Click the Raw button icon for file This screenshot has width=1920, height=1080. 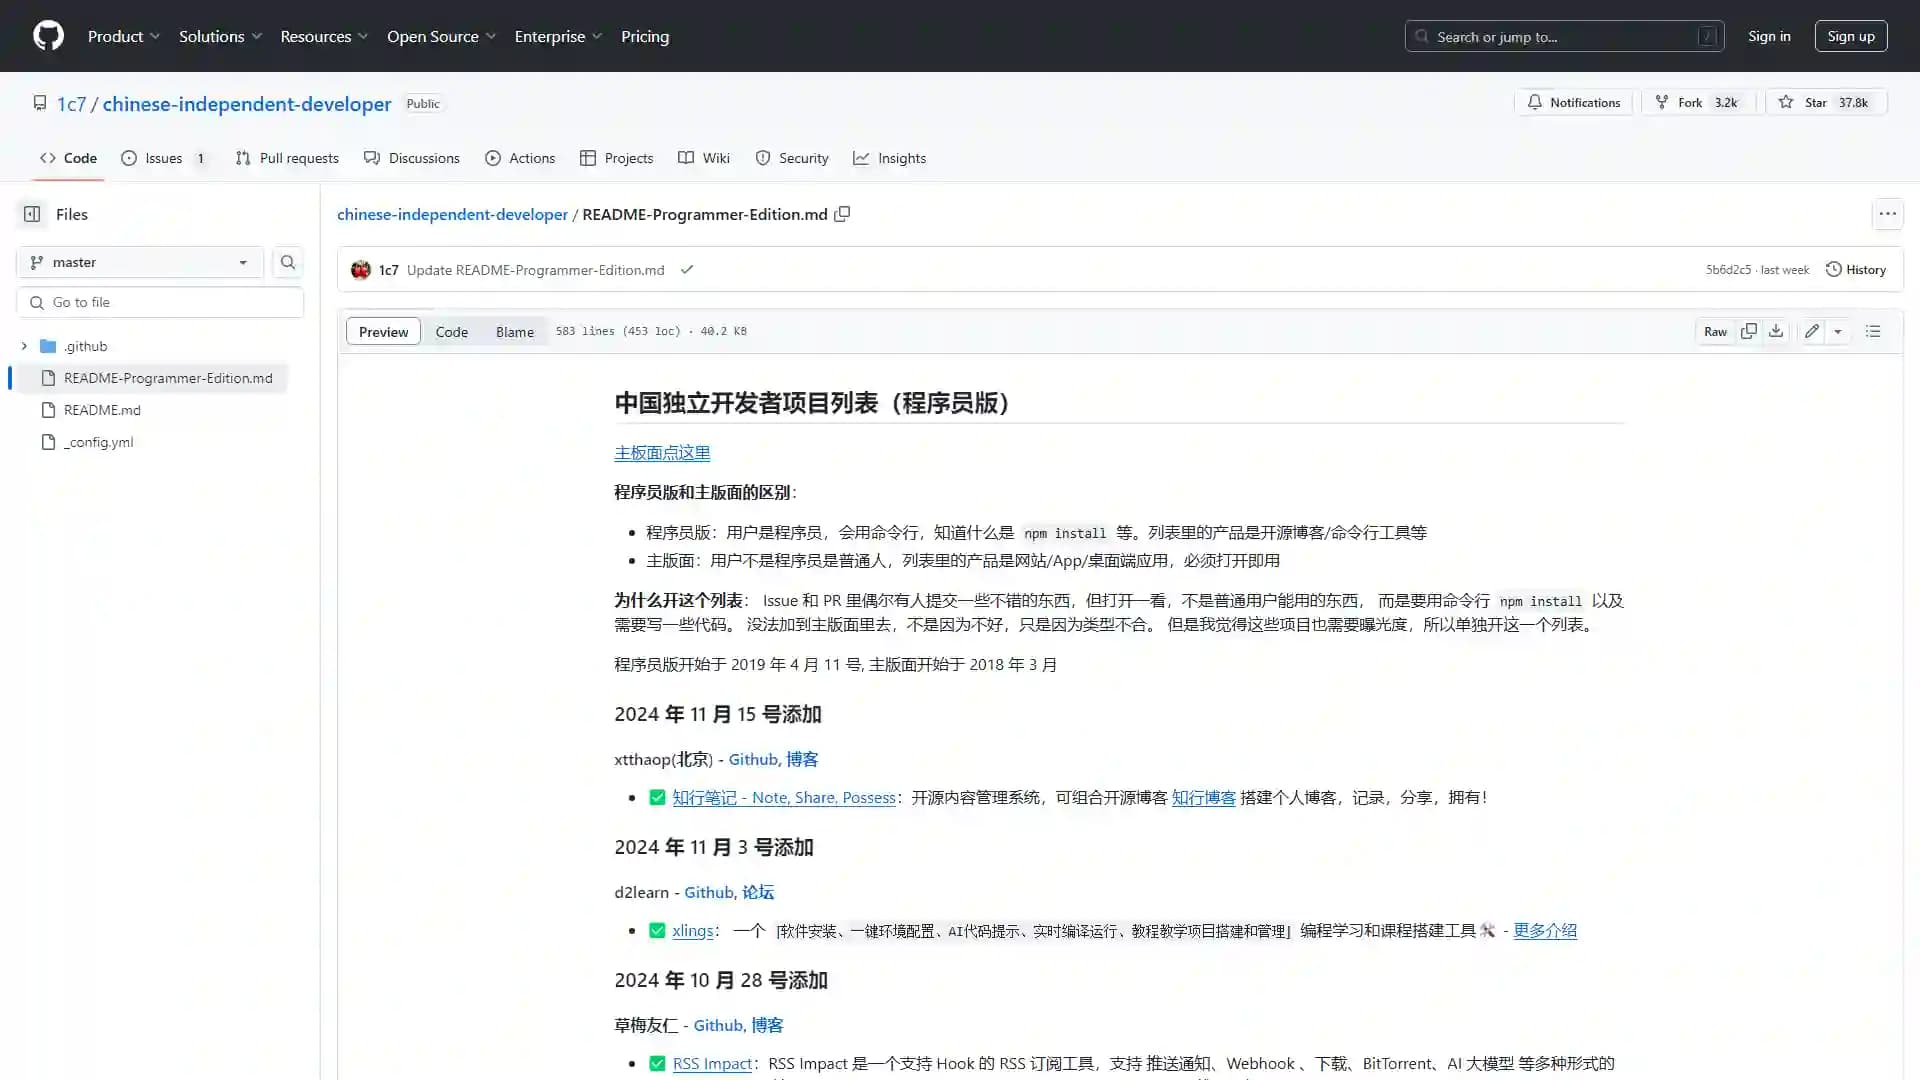tap(1716, 331)
